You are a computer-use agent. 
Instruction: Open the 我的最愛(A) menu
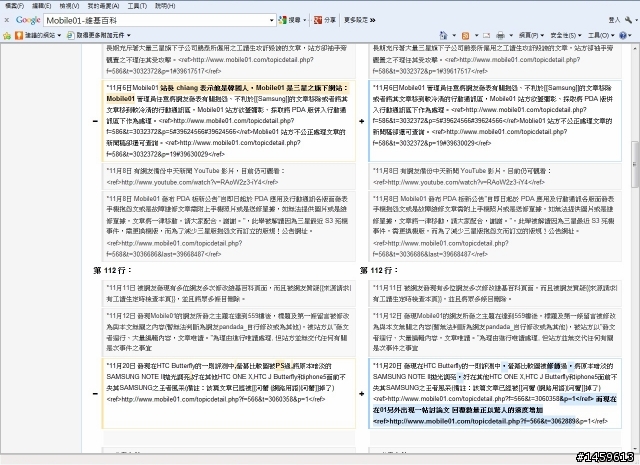(x=103, y=6)
